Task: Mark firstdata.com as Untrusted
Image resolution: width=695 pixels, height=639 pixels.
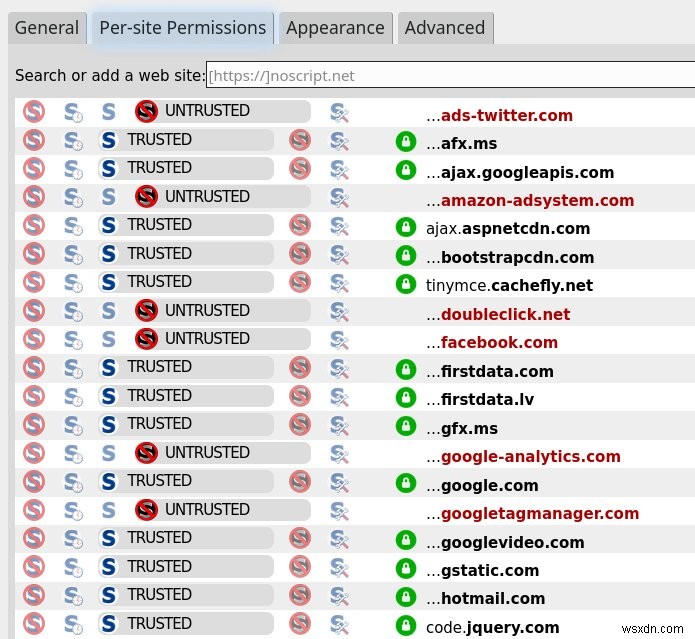Action: 300,367
